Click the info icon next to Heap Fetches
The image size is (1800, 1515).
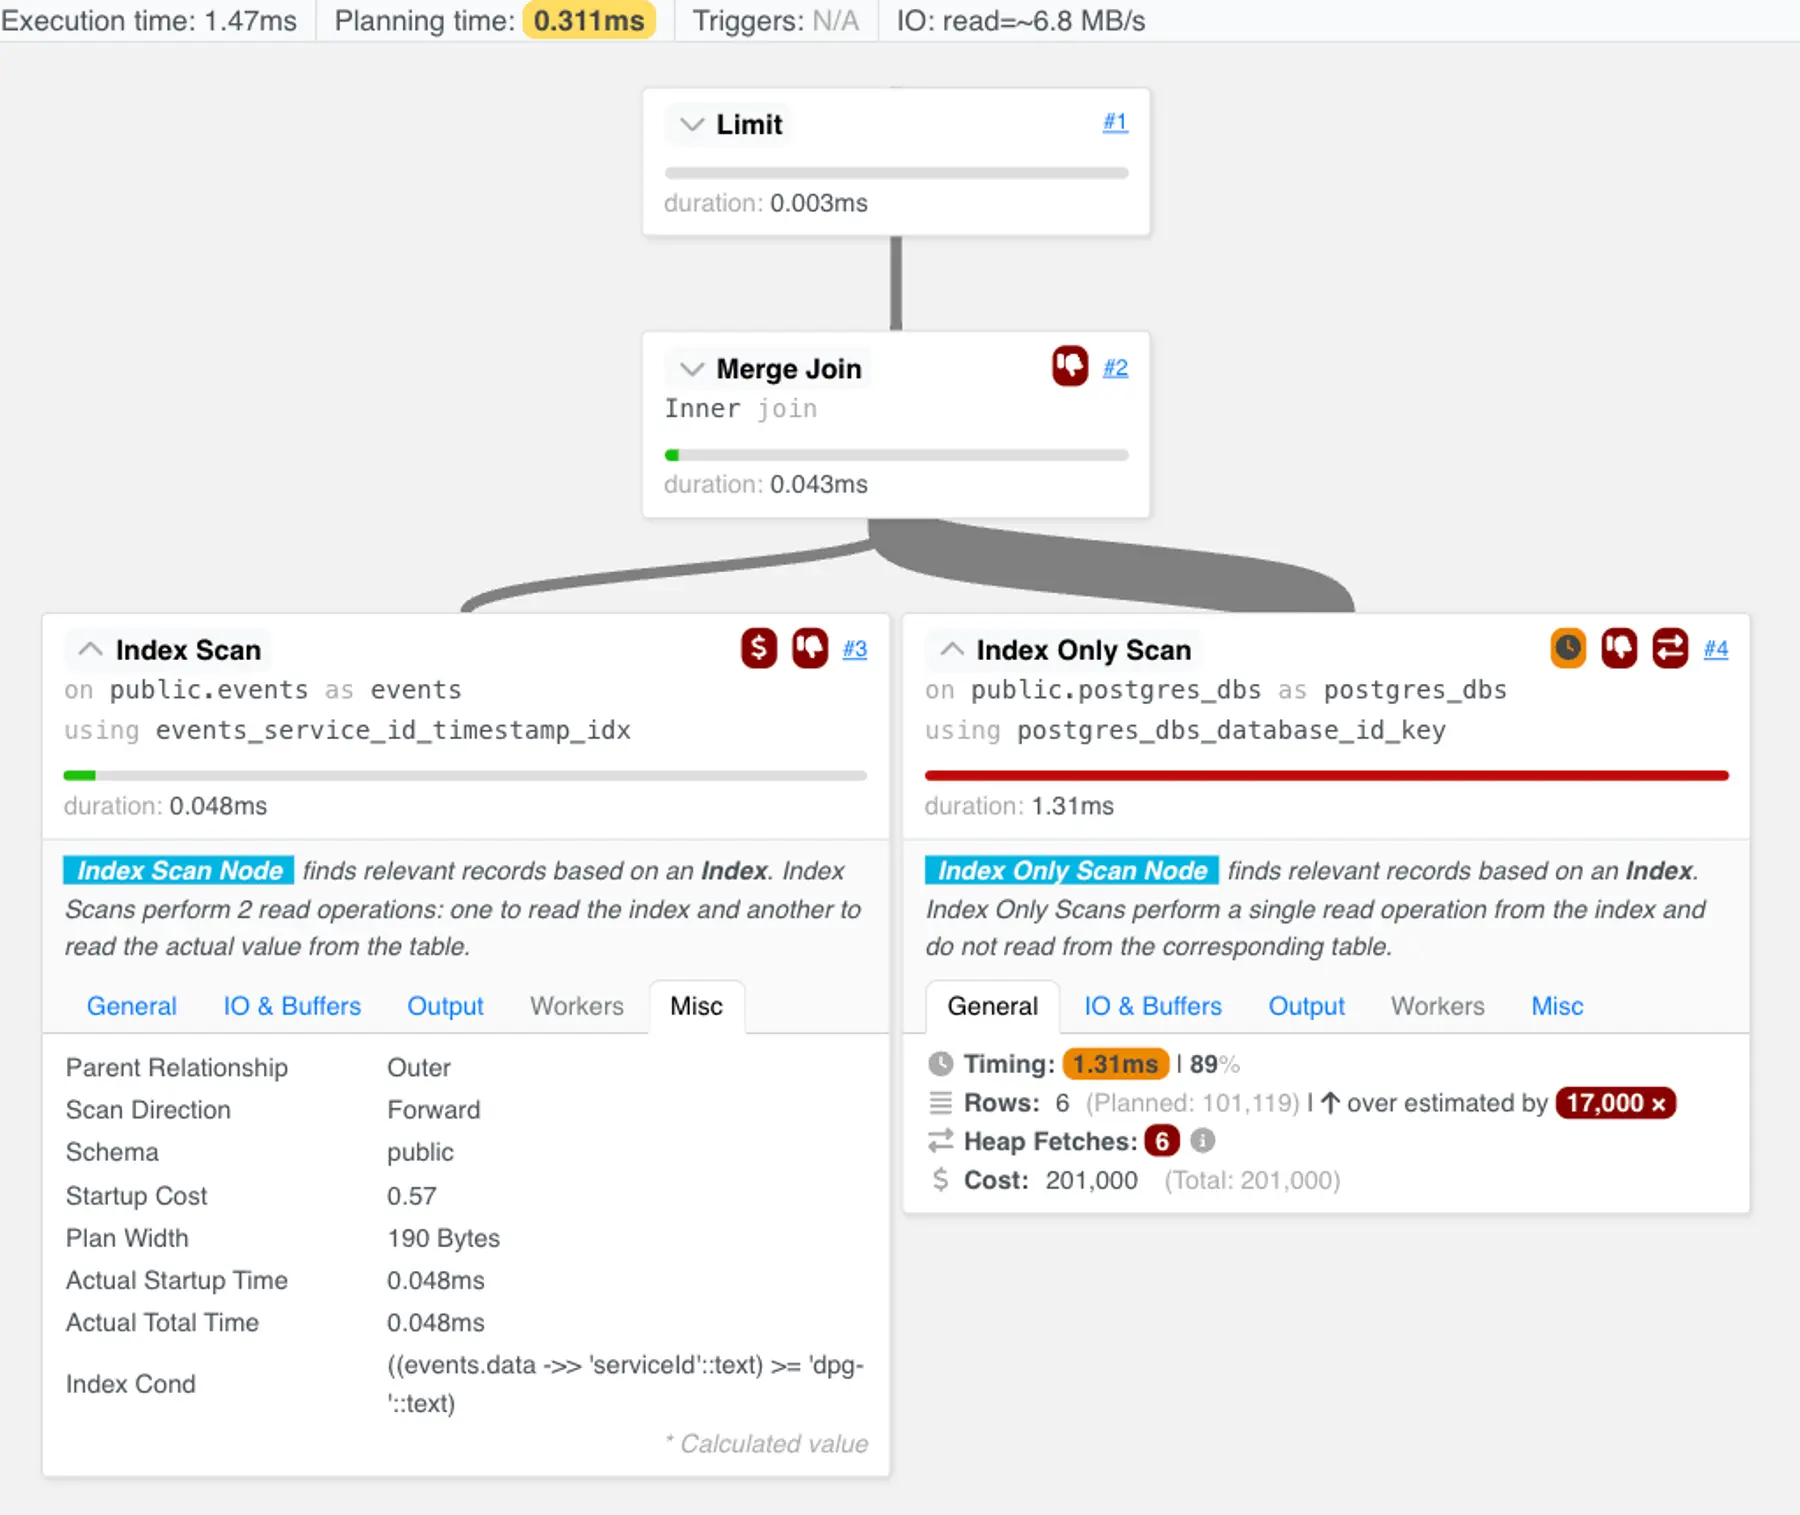coord(1204,1141)
